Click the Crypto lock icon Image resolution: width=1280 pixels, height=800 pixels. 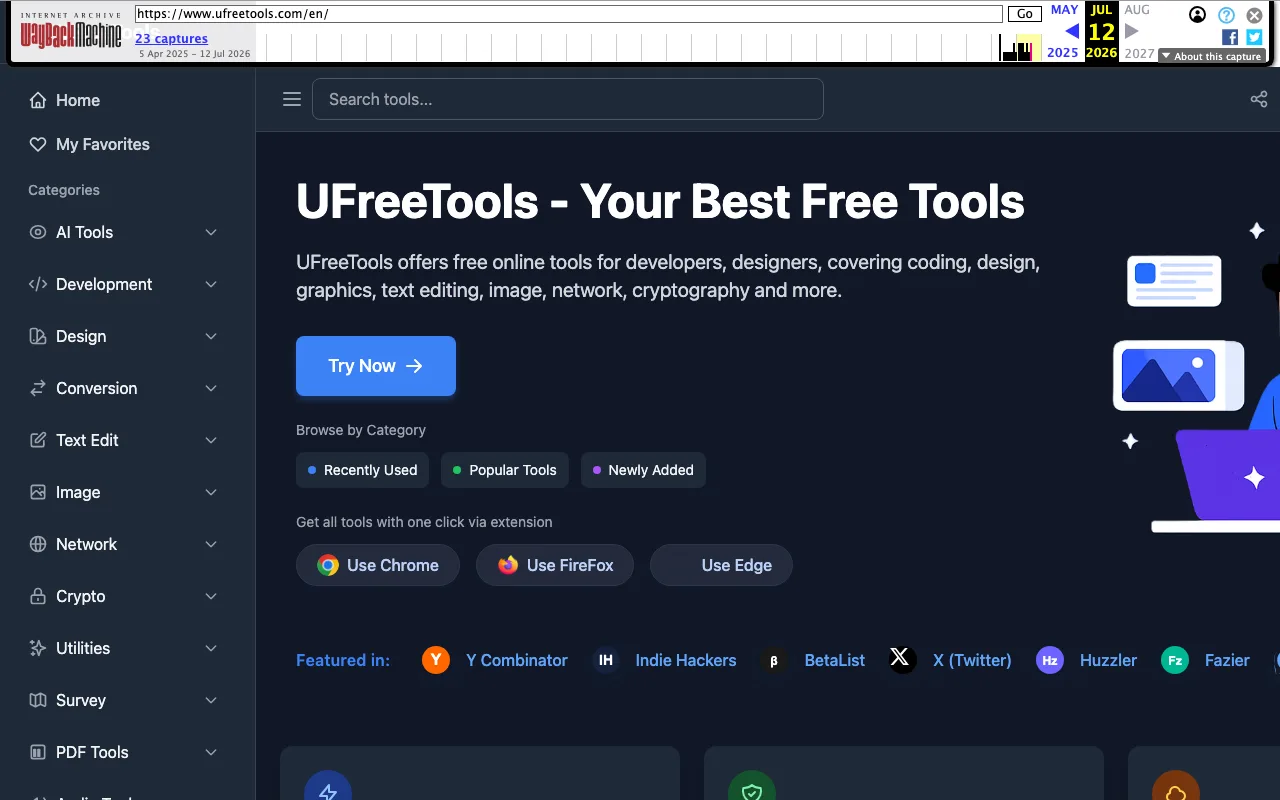click(38, 596)
